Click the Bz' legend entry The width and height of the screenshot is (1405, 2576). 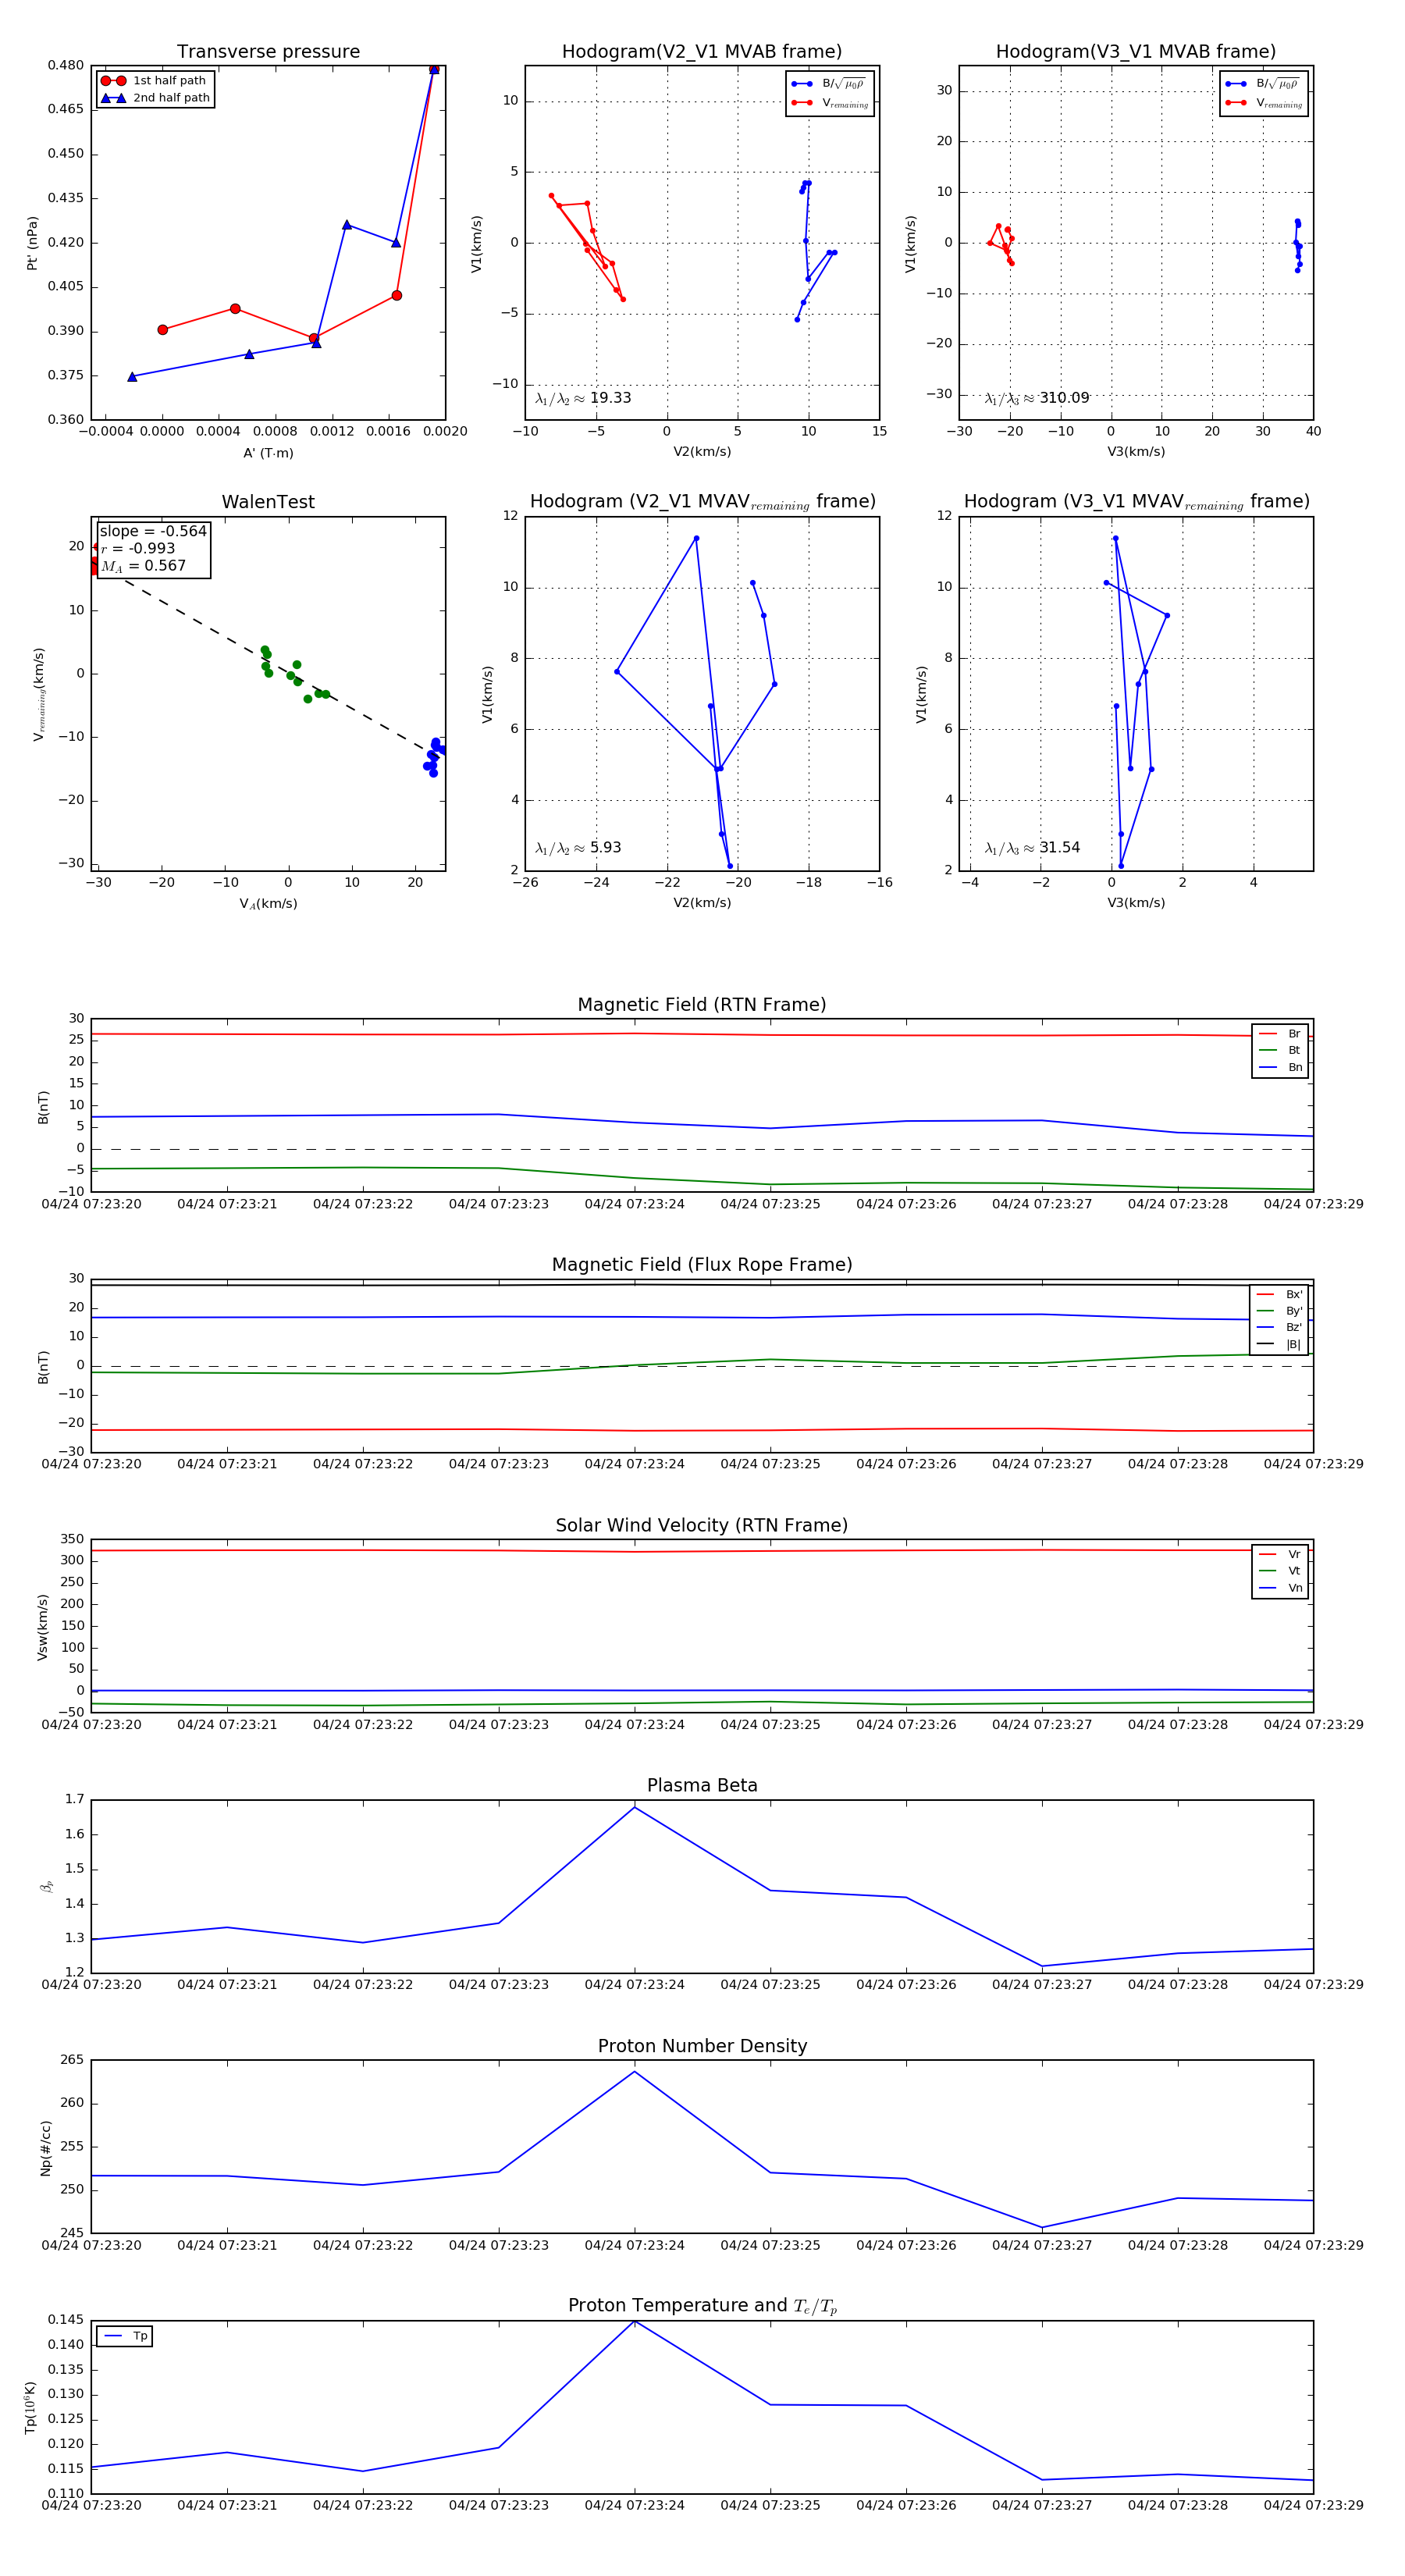[x=1279, y=1327]
